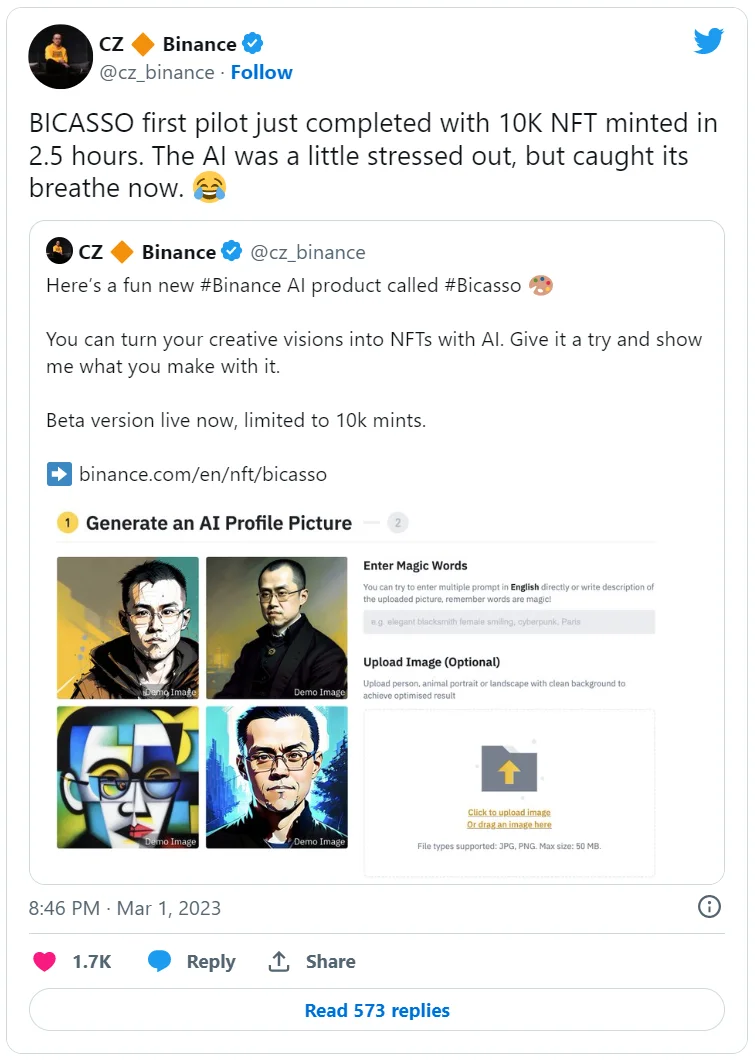The height and width of the screenshot is (1060, 755).
Task: Click the "Click to upload image" link
Action: (x=509, y=813)
